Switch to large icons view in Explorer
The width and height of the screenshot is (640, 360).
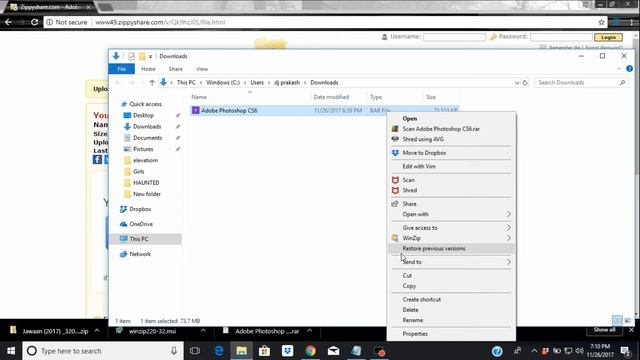(x=628, y=320)
